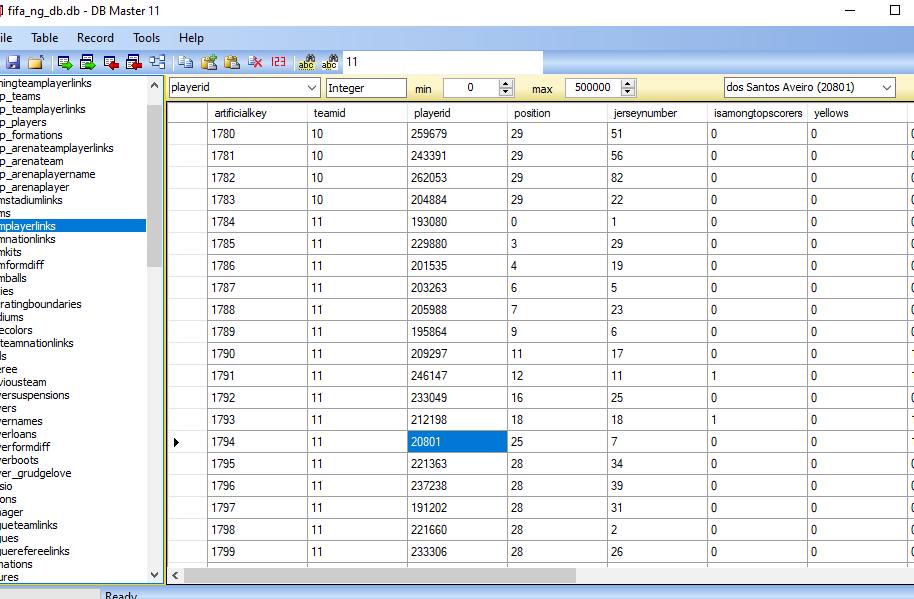Open the File menu
914x599 pixels.
(5, 38)
